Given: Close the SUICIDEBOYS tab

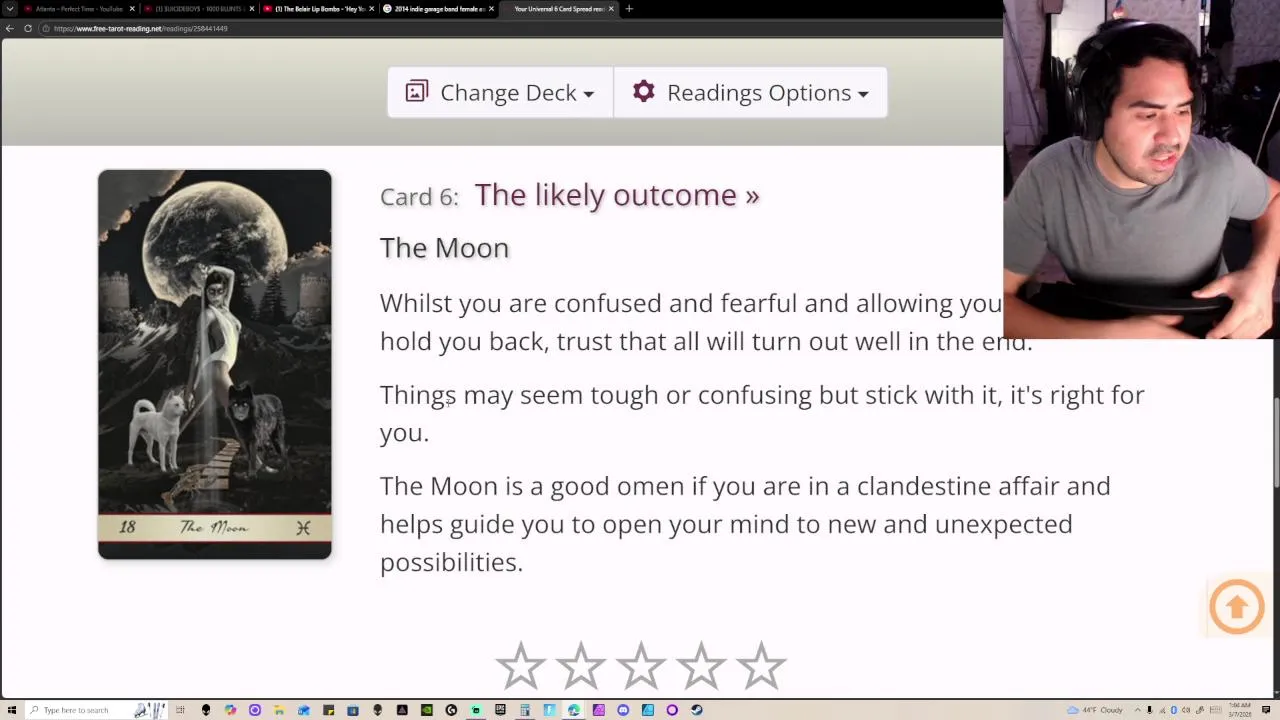Looking at the screenshot, I should 252,9.
